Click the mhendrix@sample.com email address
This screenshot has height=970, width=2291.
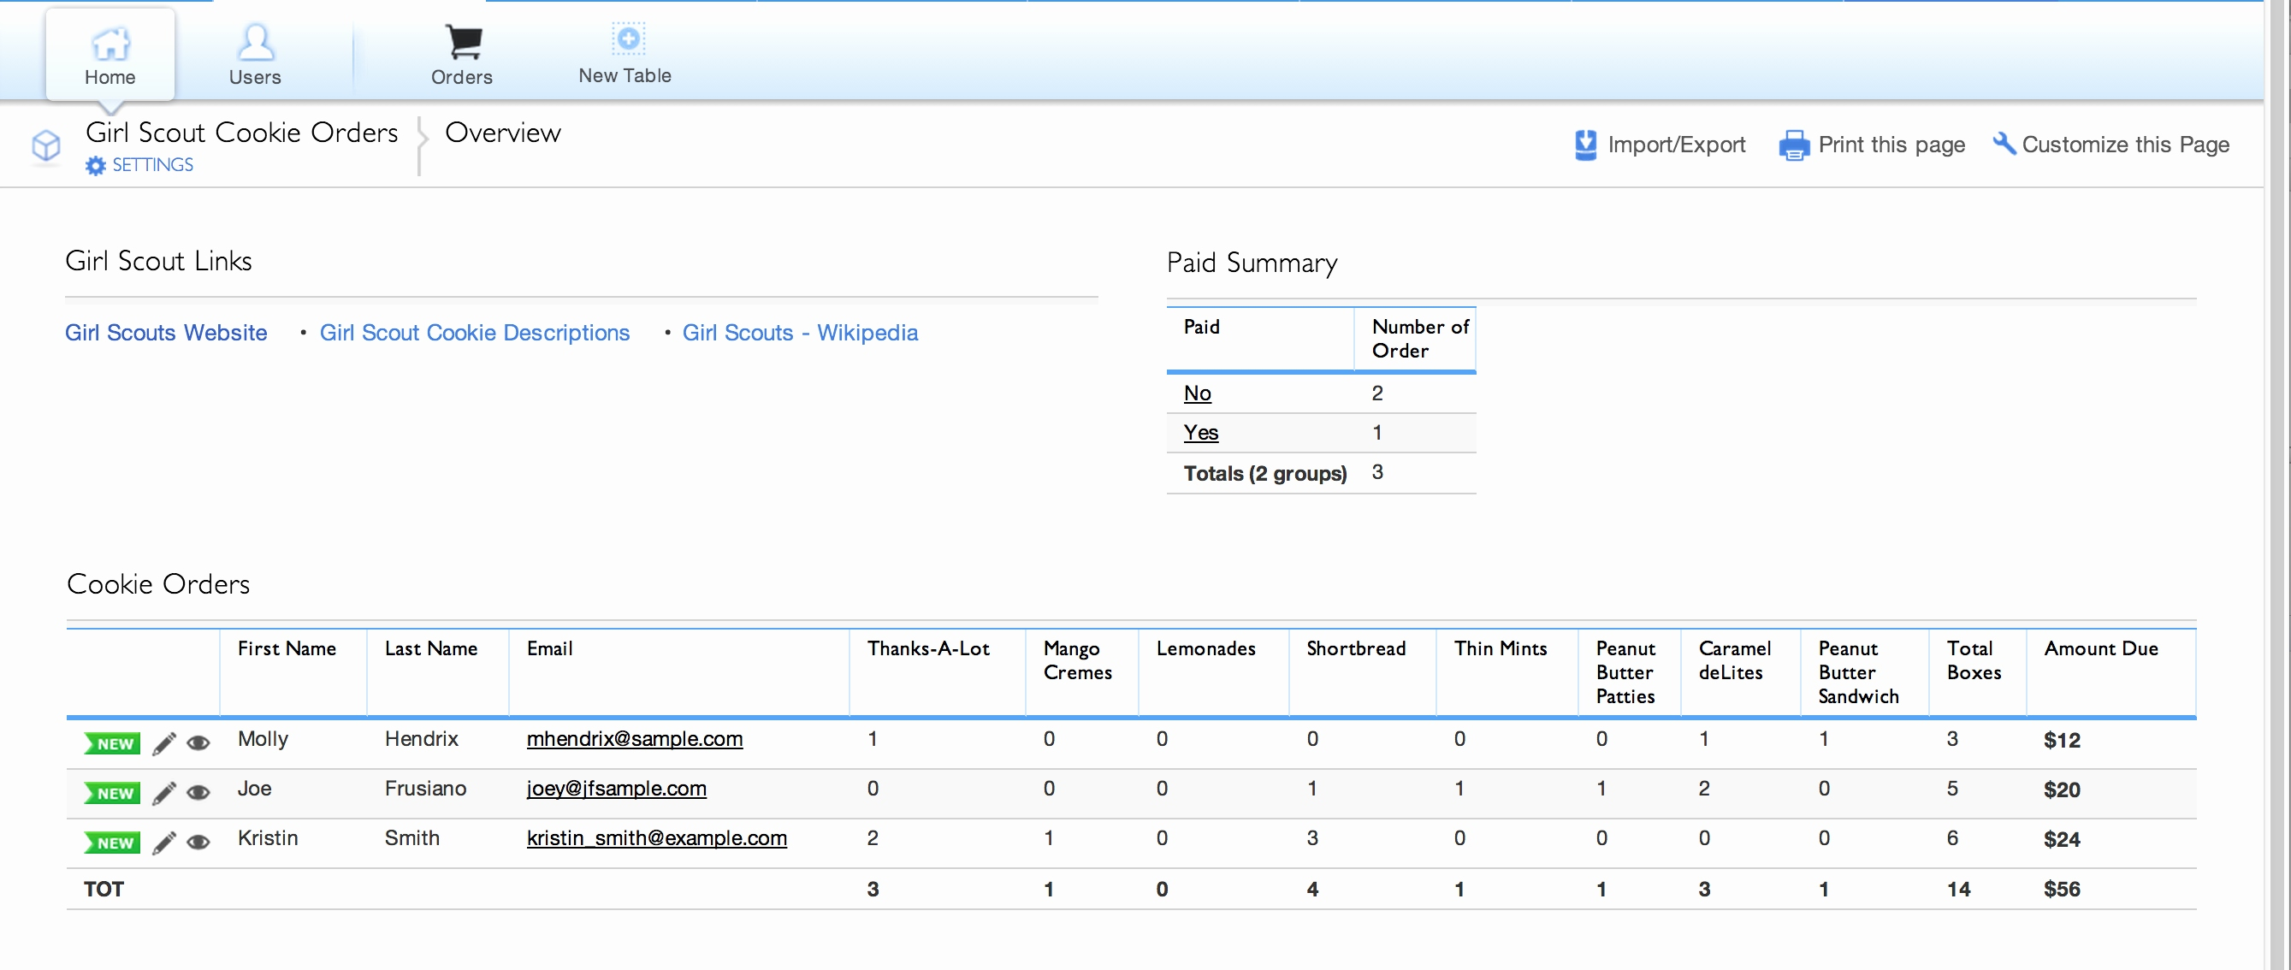coord(634,739)
